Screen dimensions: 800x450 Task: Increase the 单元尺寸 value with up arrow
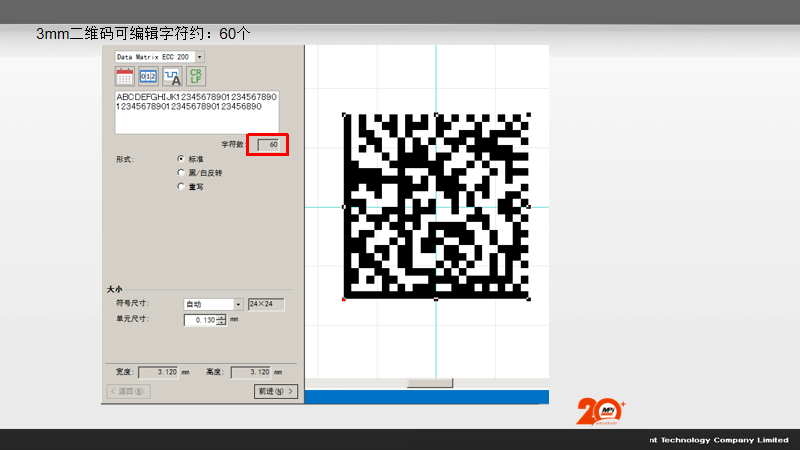click(x=221, y=317)
